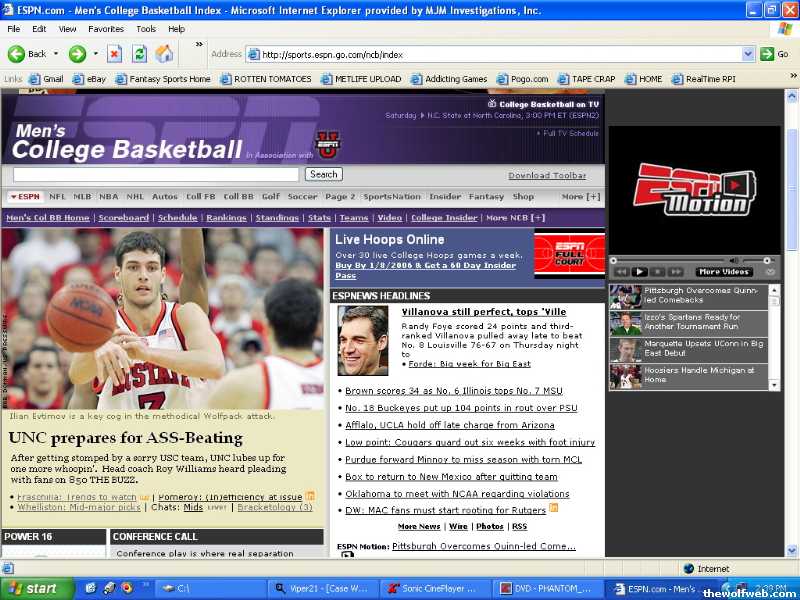Click the green Forward arrow icon
Screen dimensions: 800x600
click(x=76, y=54)
